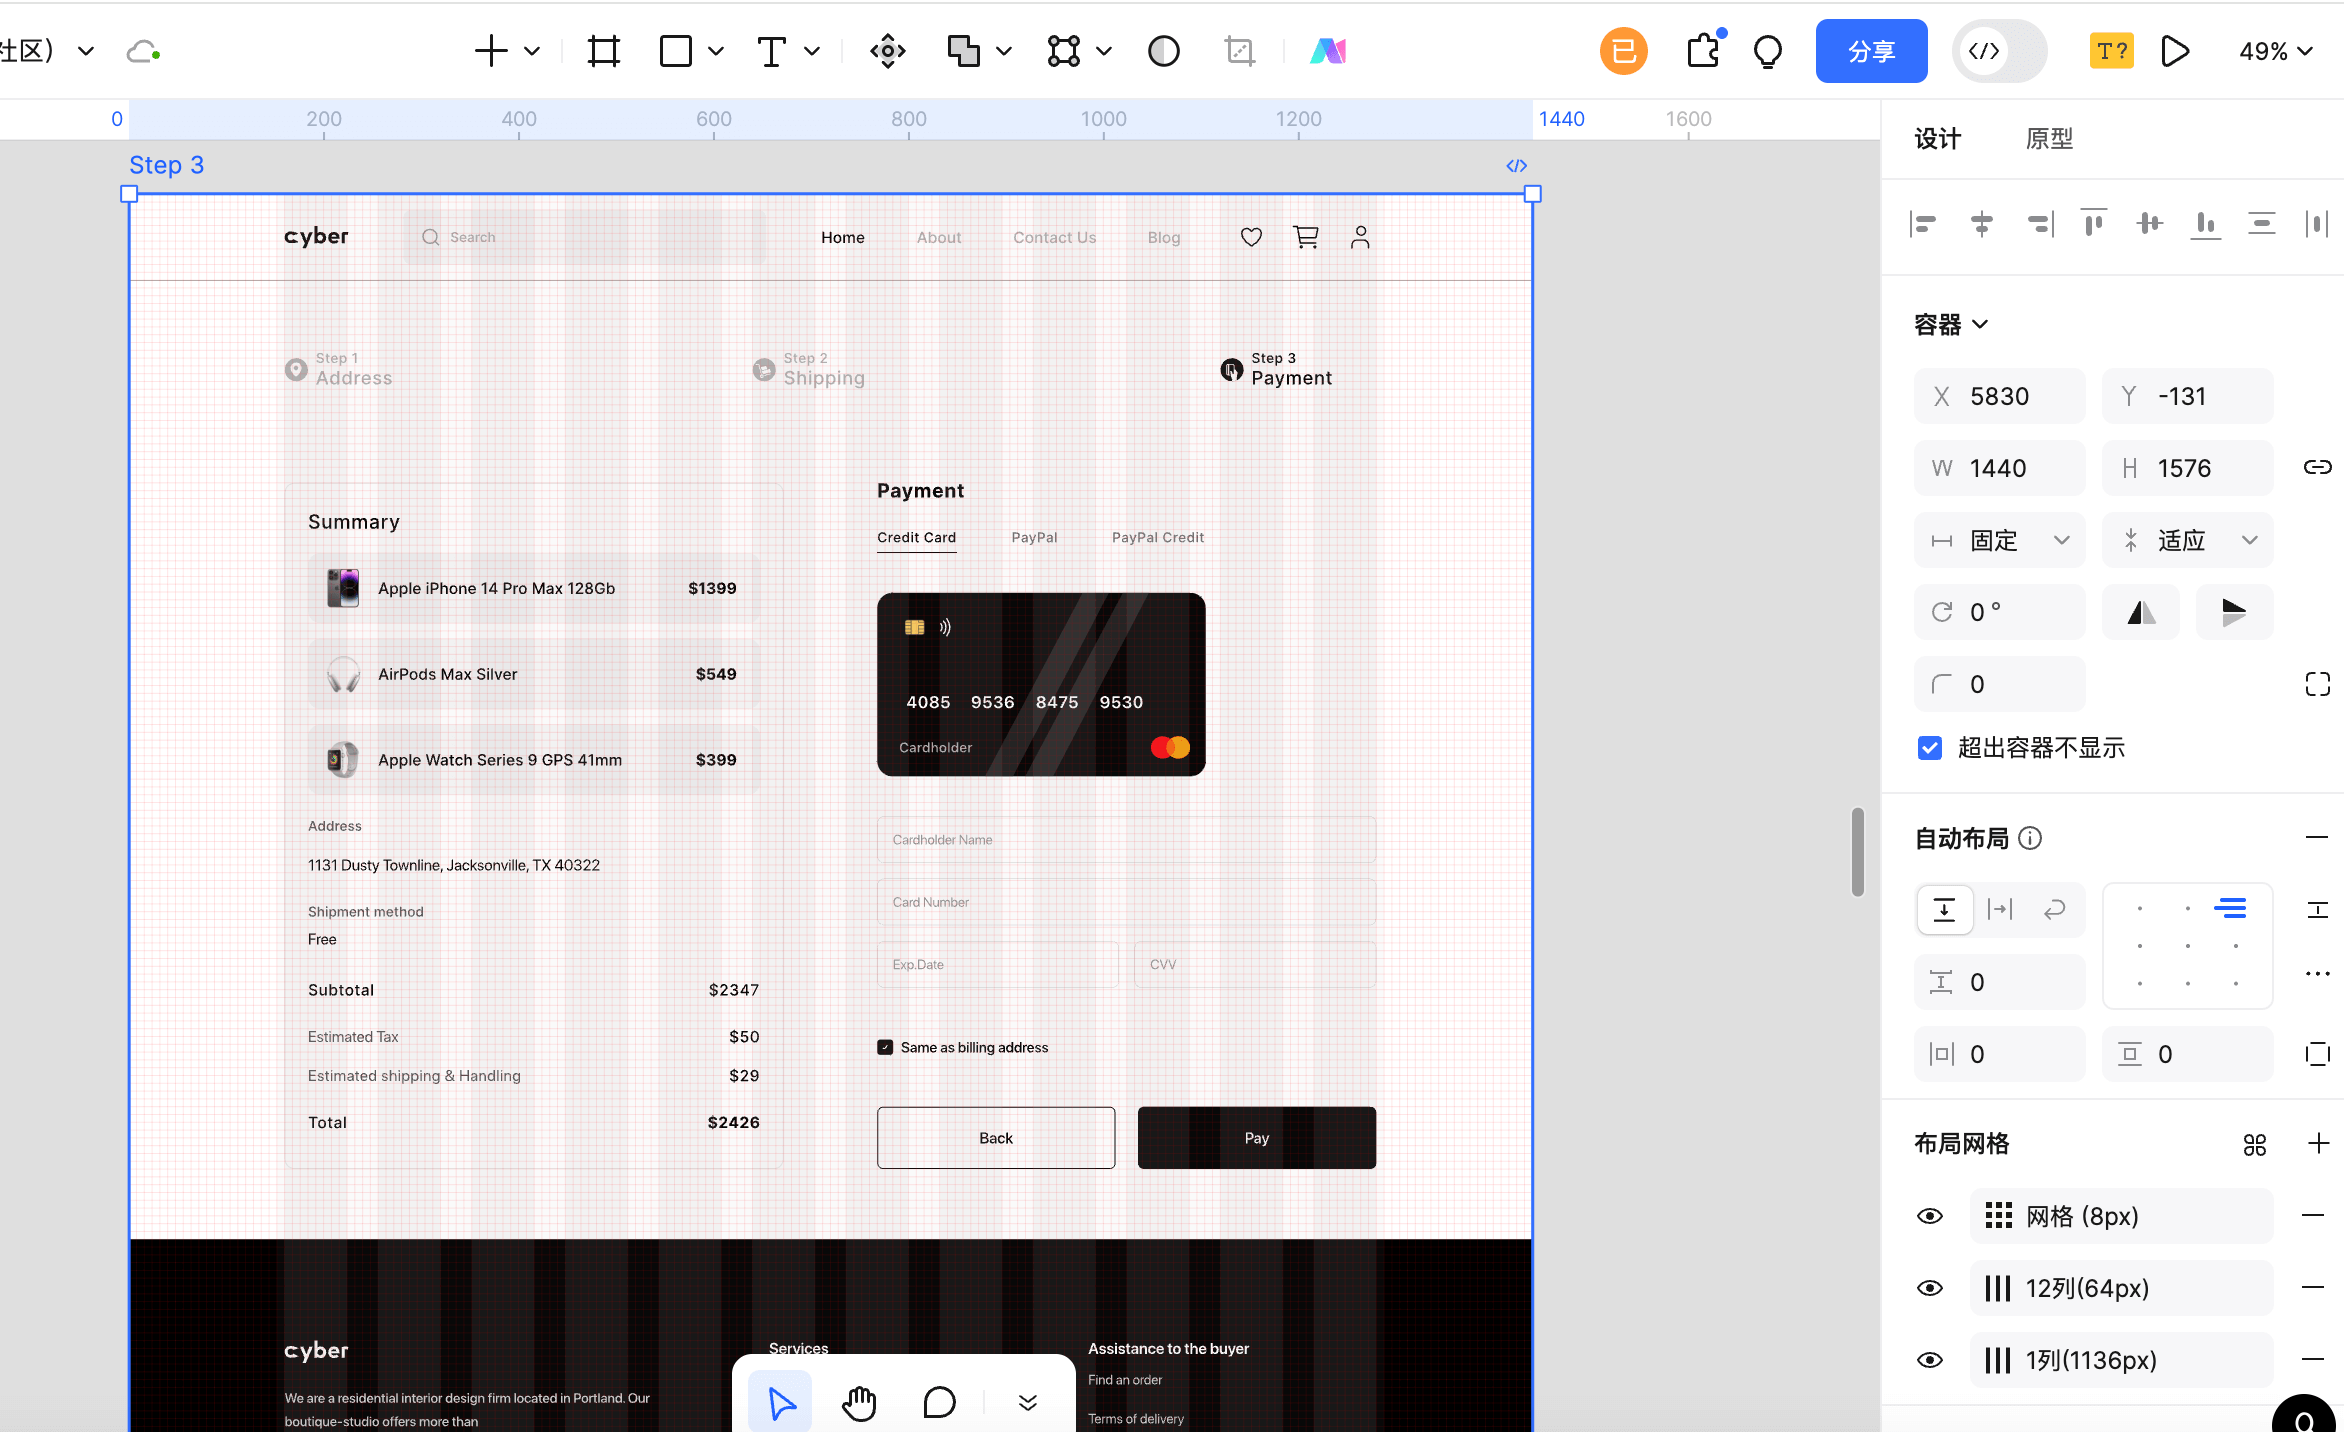Switch to the prototype tab

tap(2049, 139)
